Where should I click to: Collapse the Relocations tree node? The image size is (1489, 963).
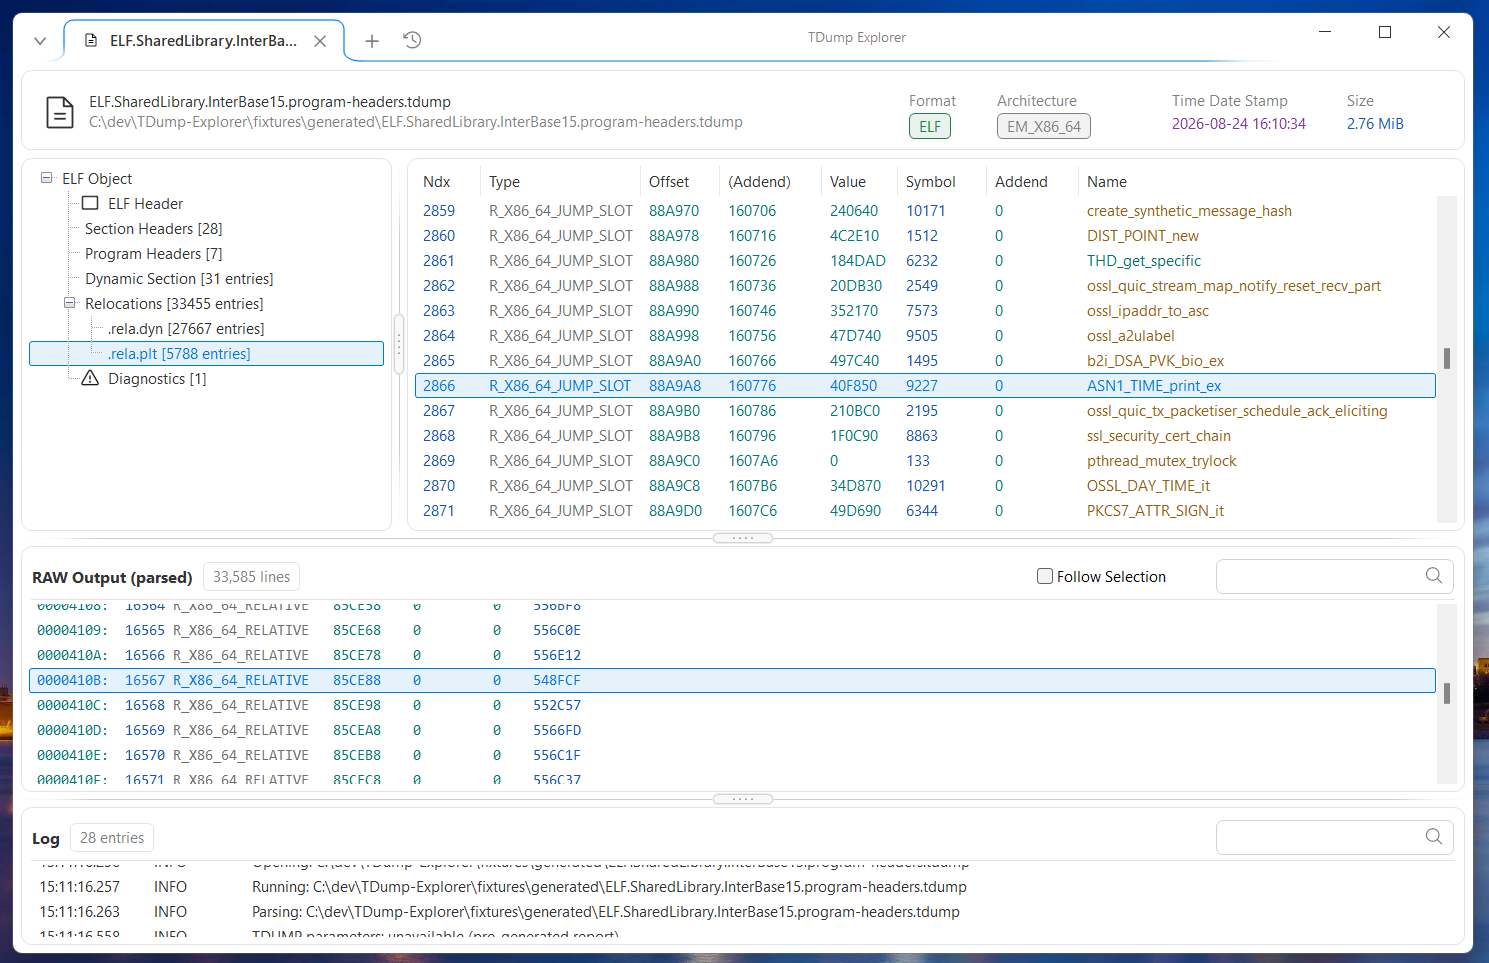pyautogui.click(x=70, y=303)
